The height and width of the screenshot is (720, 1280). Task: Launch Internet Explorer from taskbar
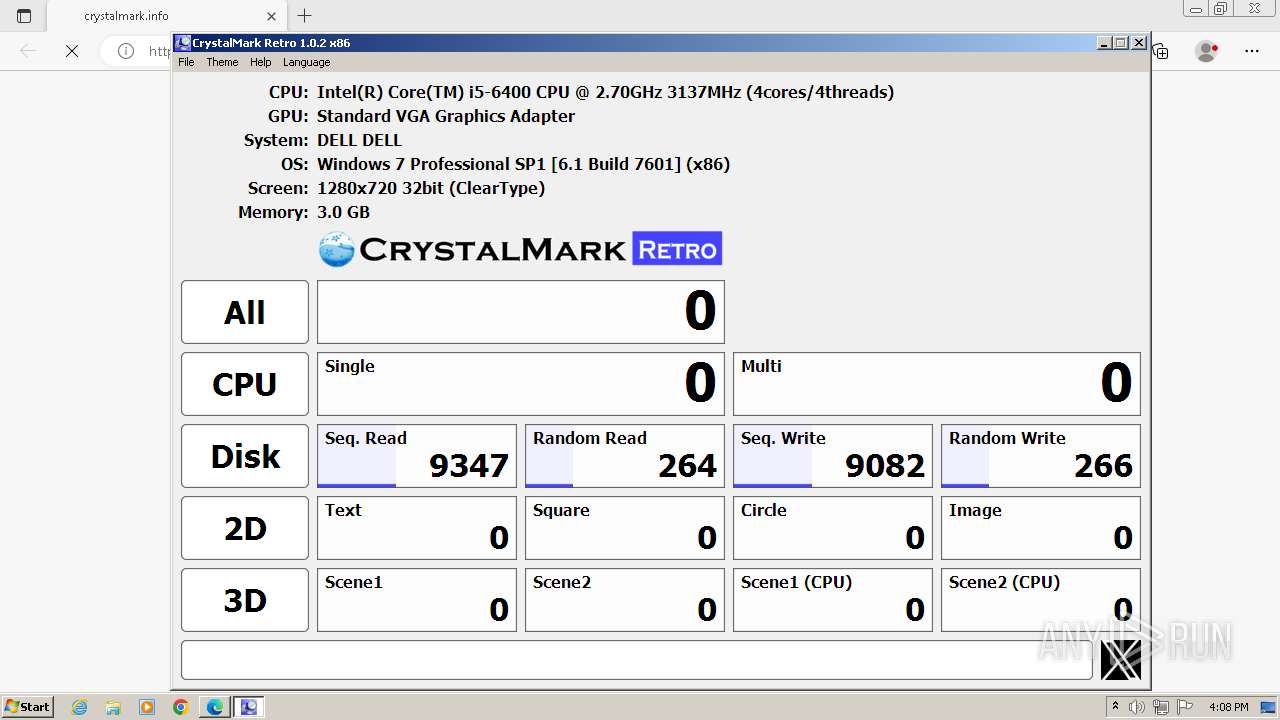pos(80,707)
